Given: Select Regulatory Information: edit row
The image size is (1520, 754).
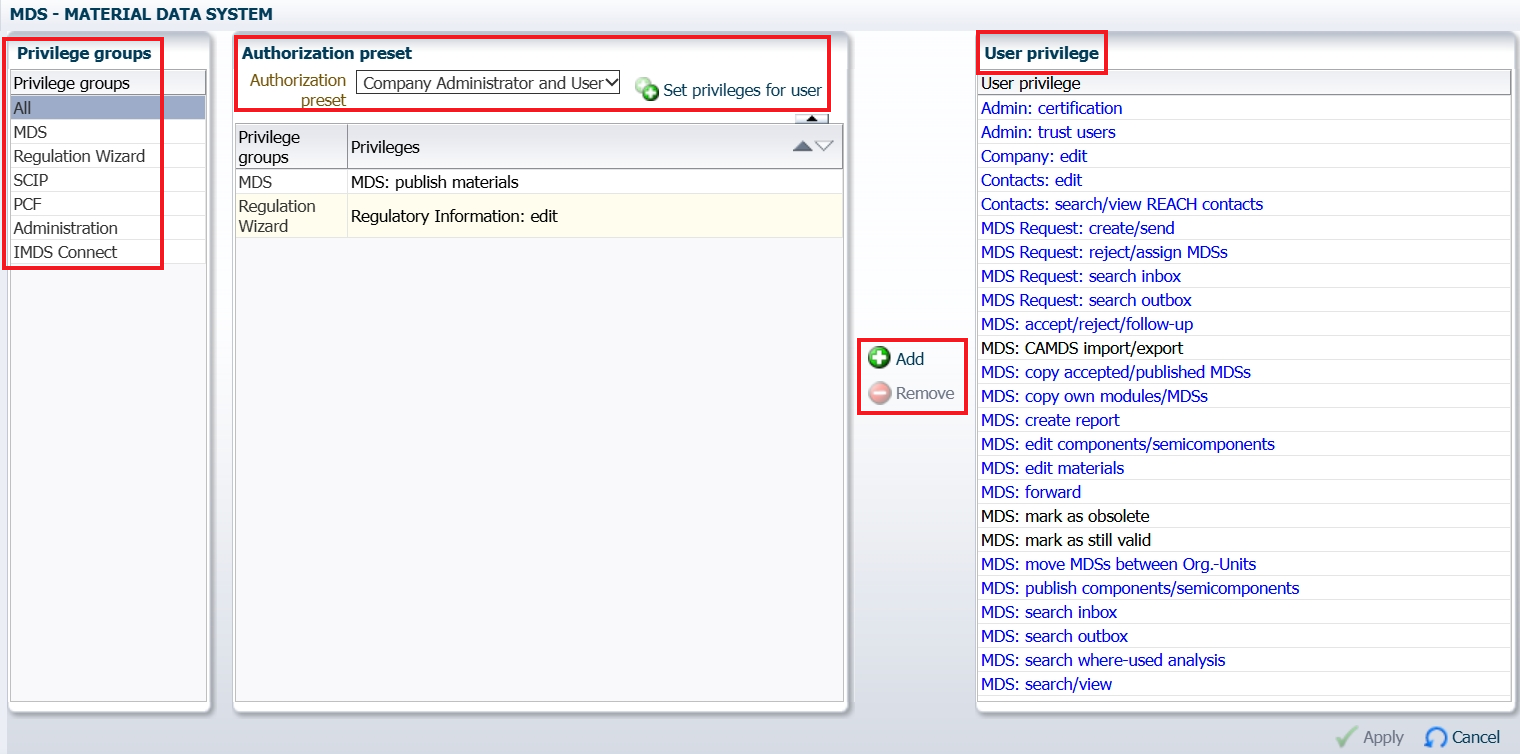Looking at the screenshot, I should (539, 216).
